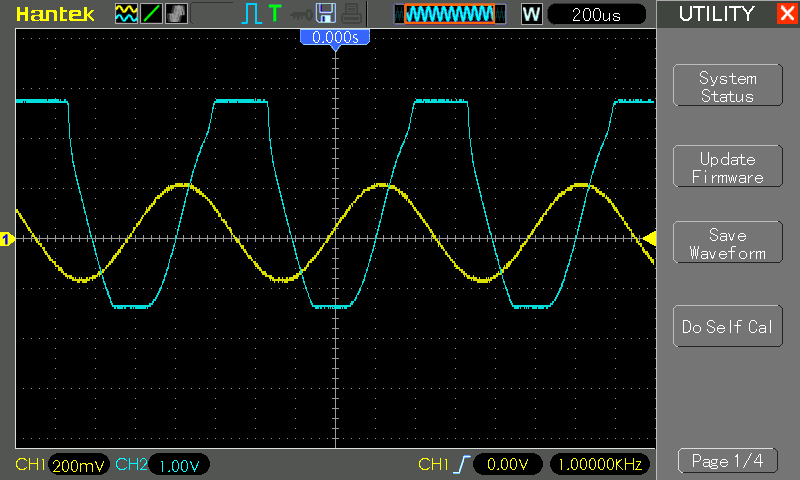Image resolution: width=800 pixels, height=480 pixels.
Task: Start Do Self Cal
Action: [728, 326]
